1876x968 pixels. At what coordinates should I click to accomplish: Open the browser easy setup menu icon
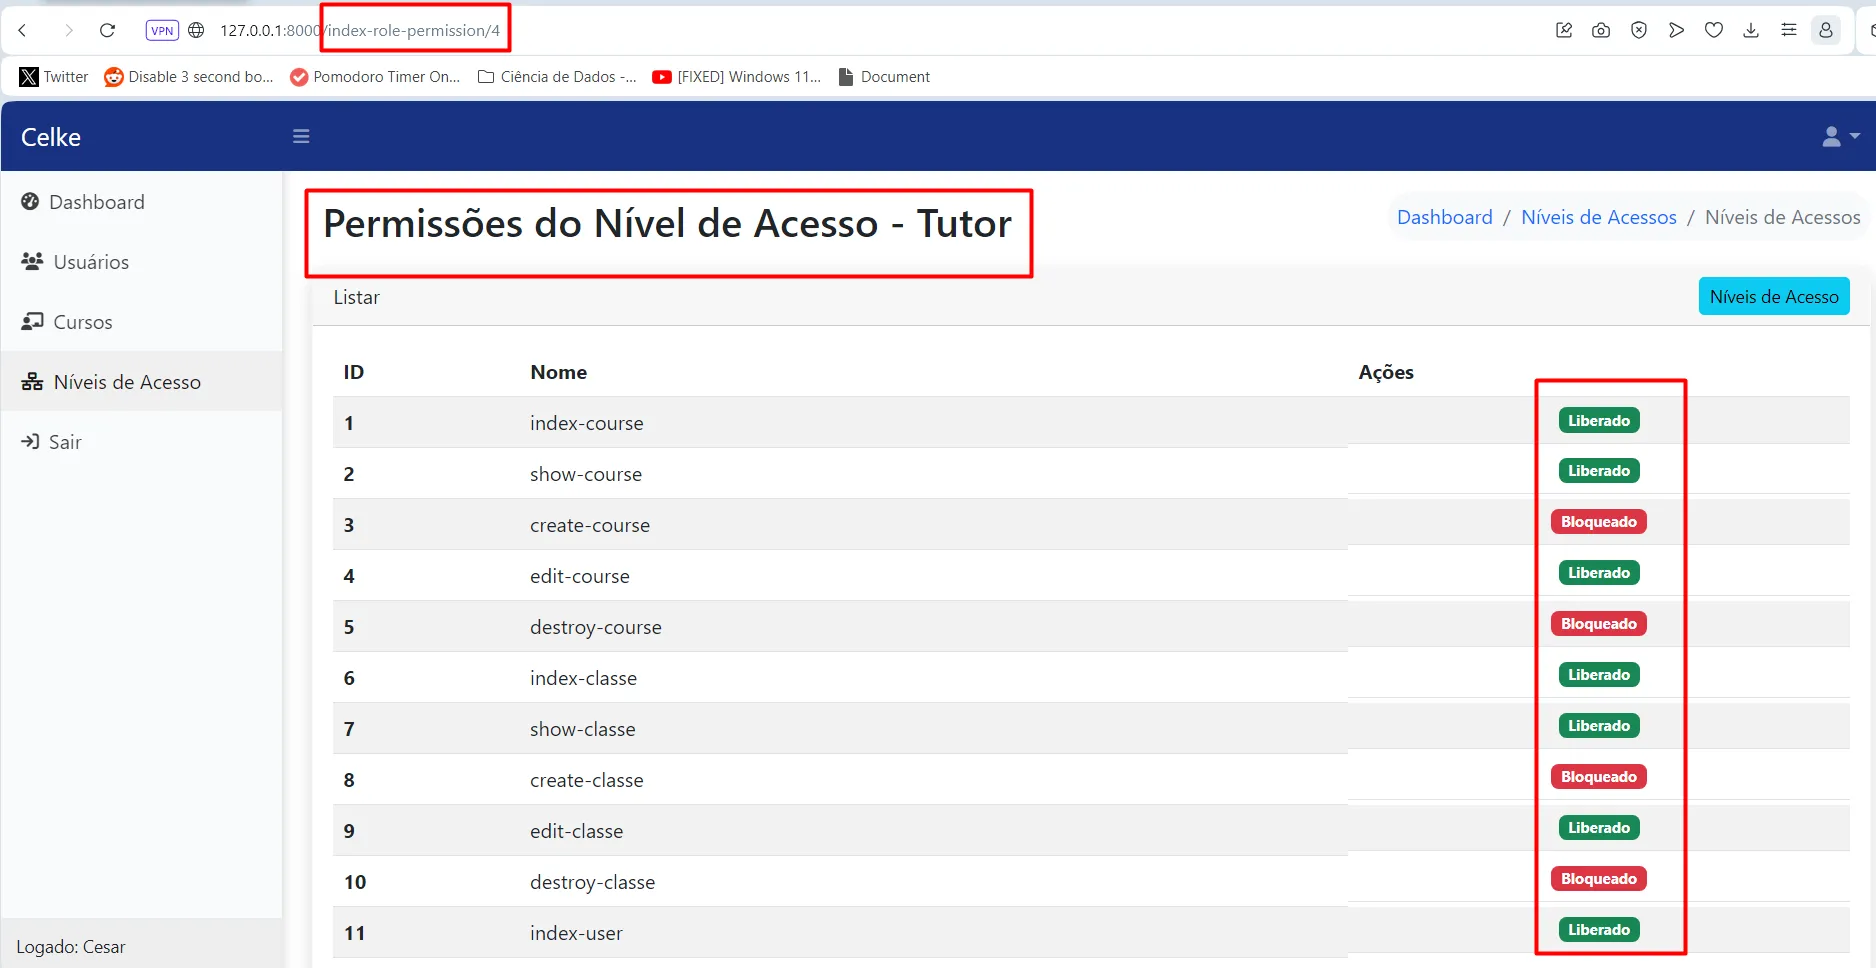[x=1789, y=30]
